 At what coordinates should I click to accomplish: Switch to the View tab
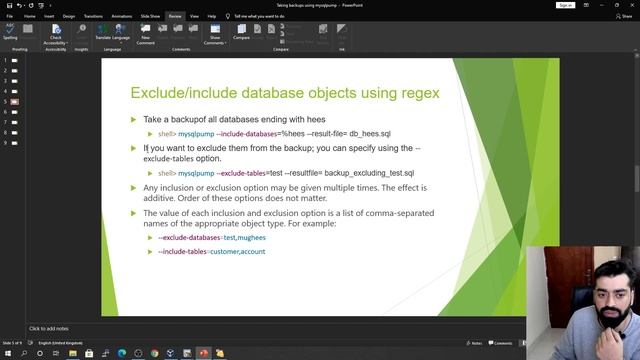(x=194, y=16)
